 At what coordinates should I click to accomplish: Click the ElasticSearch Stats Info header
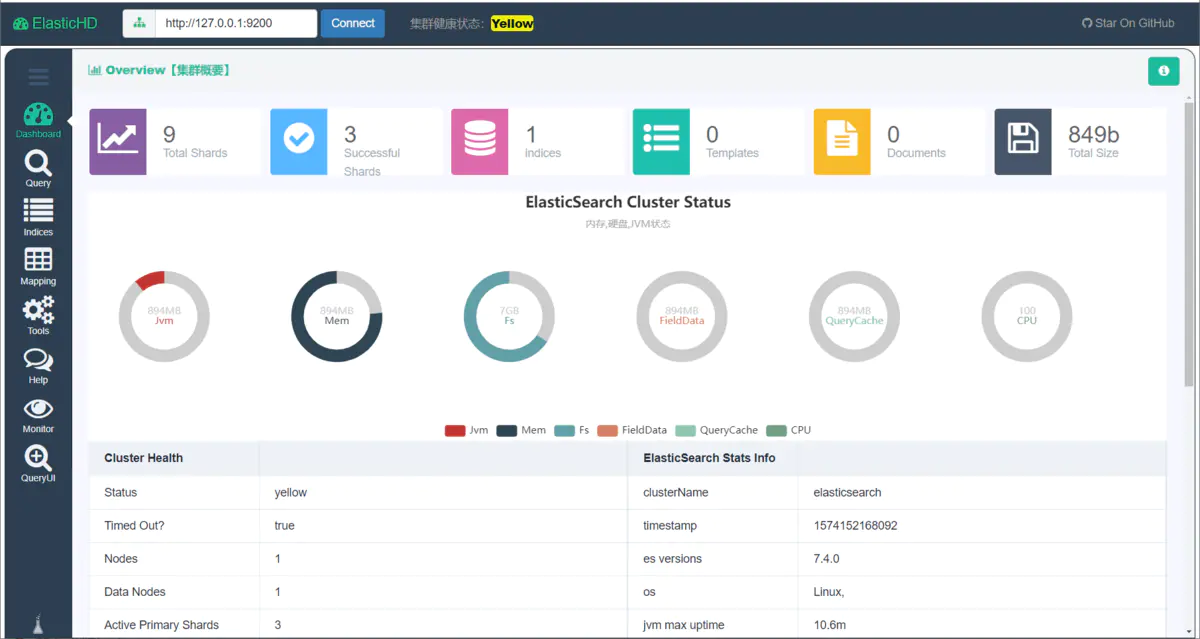[709, 458]
